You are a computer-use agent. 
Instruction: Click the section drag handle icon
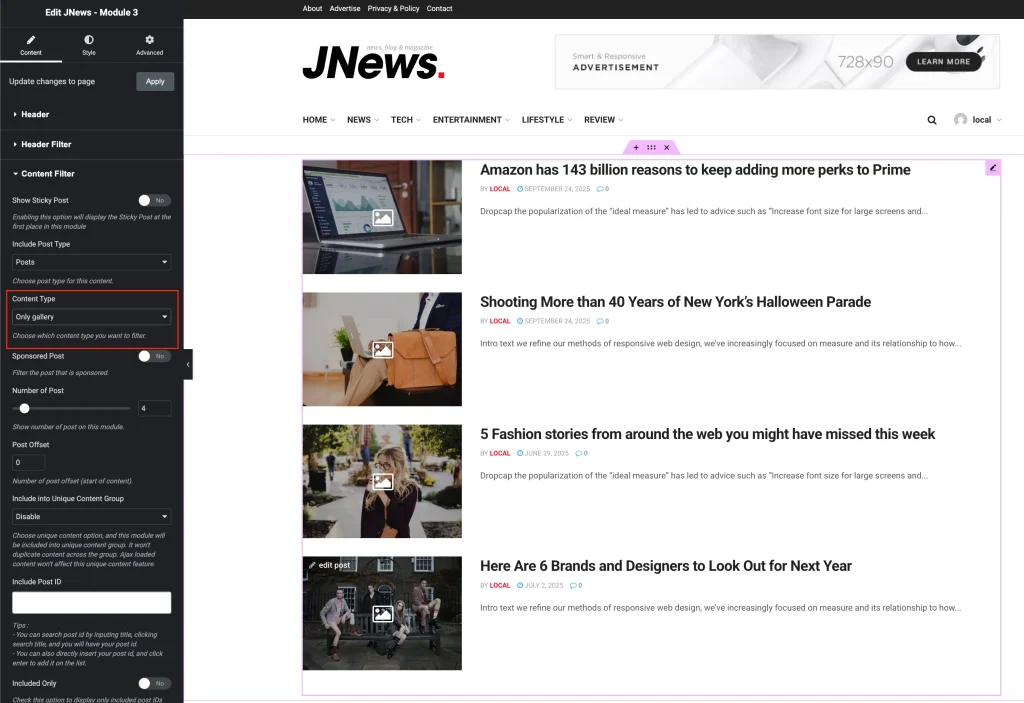point(651,148)
